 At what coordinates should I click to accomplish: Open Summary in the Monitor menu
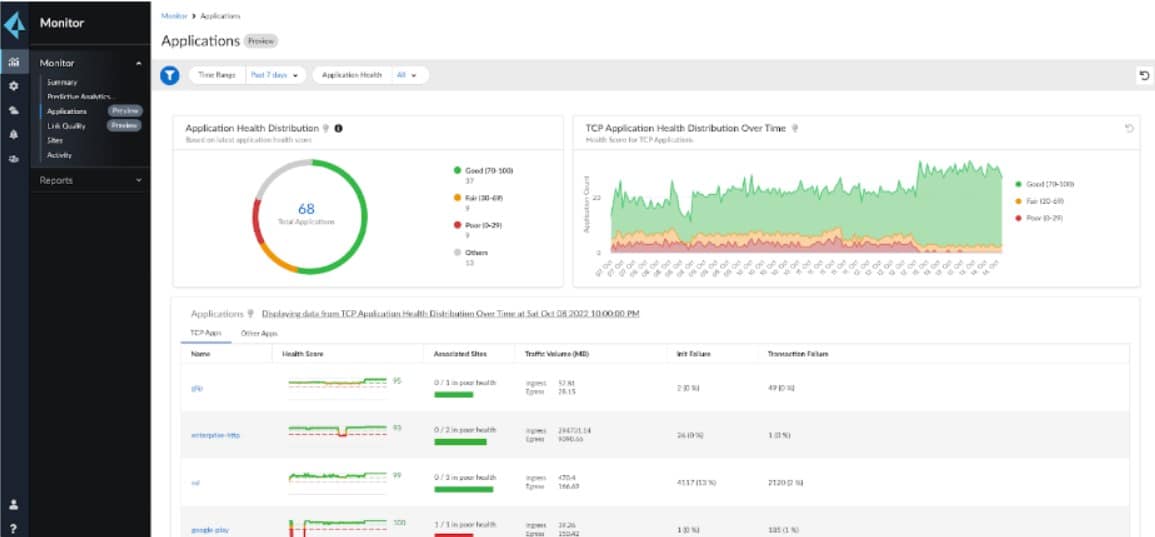pos(62,83)
